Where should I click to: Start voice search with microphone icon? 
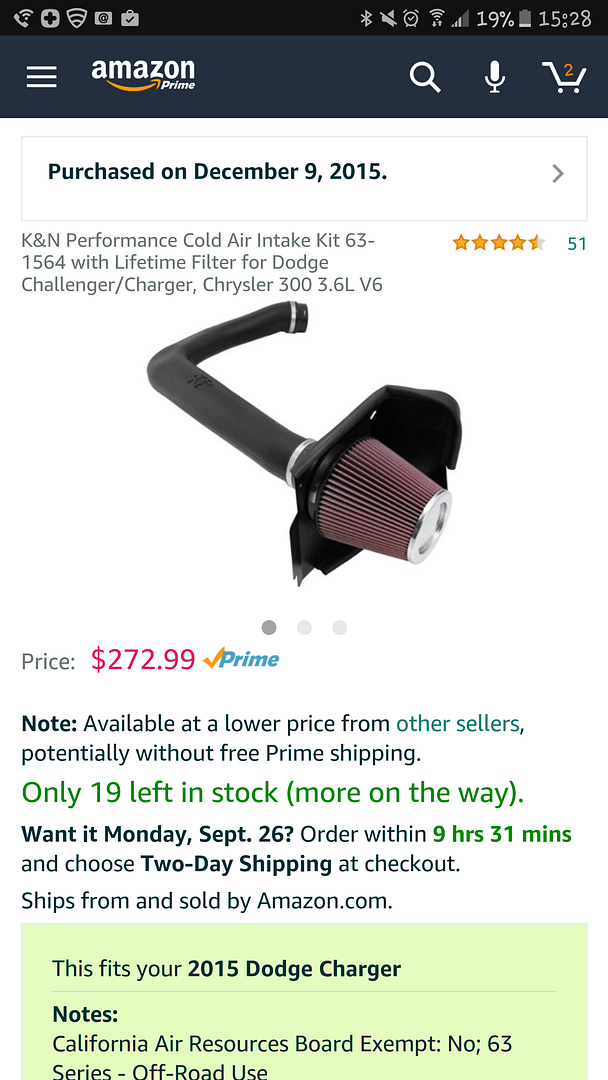pos(494,76)
